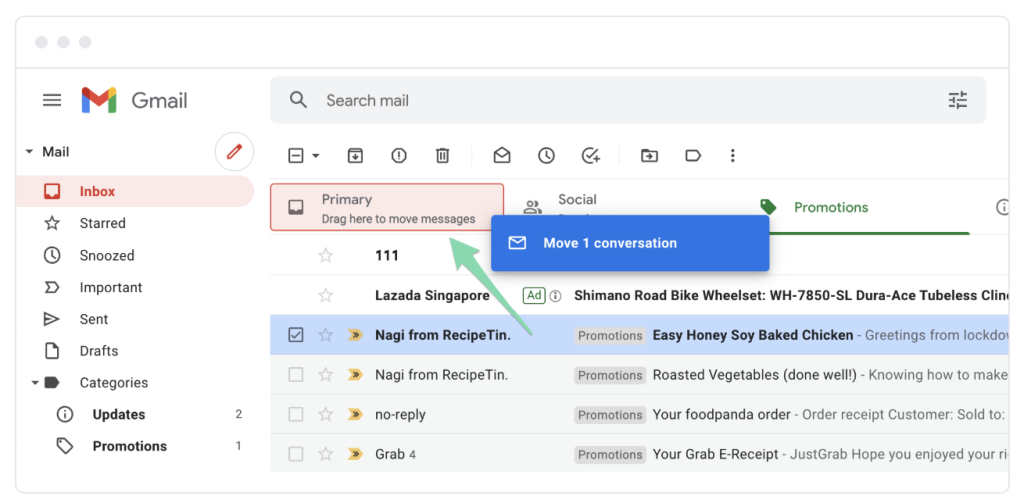Image resolution: width=1024 pixels, height=503 pixels.
Task: Open the More options three-dot menu
Action: pos(733,155)
